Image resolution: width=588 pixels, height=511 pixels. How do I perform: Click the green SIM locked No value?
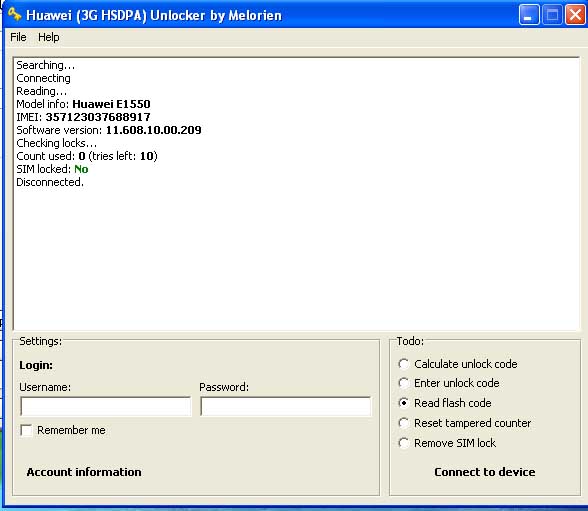(81, 169)
